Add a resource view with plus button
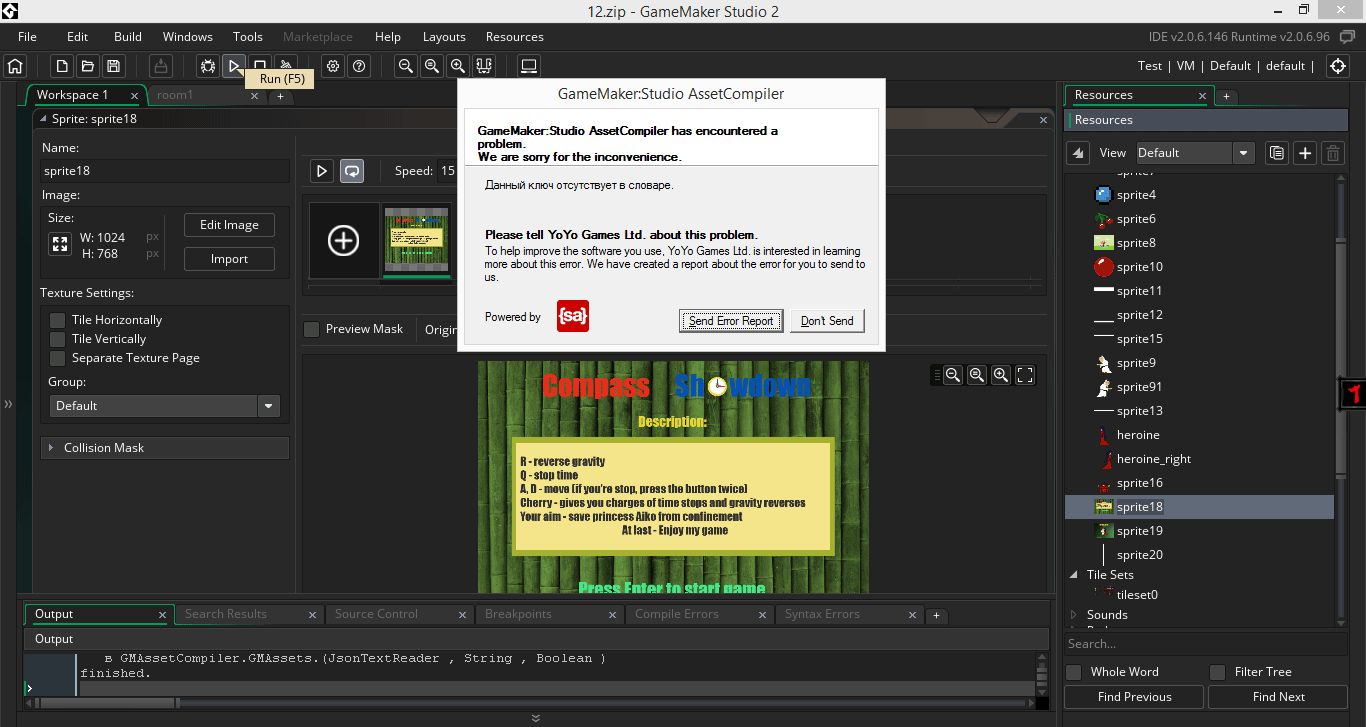1366x727 pixels. (1305, 153)
